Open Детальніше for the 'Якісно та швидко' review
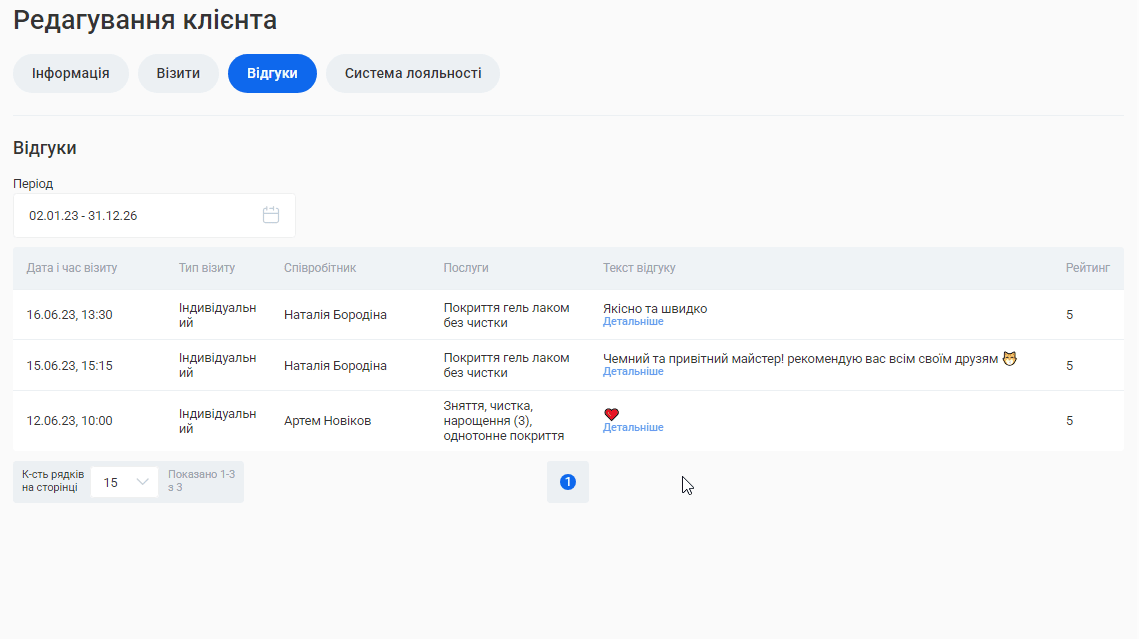Viewport: 1139px width, 639px height. [633, 322]
